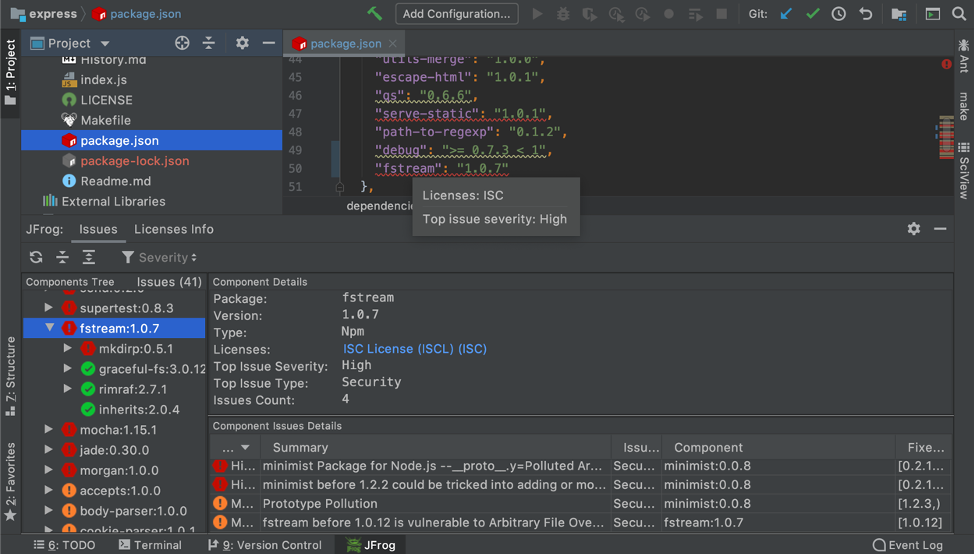Expand the rimraf:2.7.1 node

[68, 389]
